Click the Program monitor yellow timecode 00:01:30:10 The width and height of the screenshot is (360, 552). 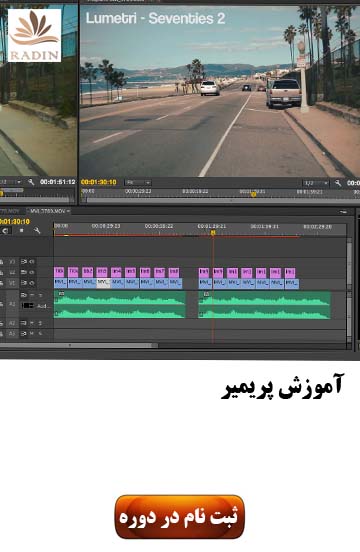click(99, 182)
